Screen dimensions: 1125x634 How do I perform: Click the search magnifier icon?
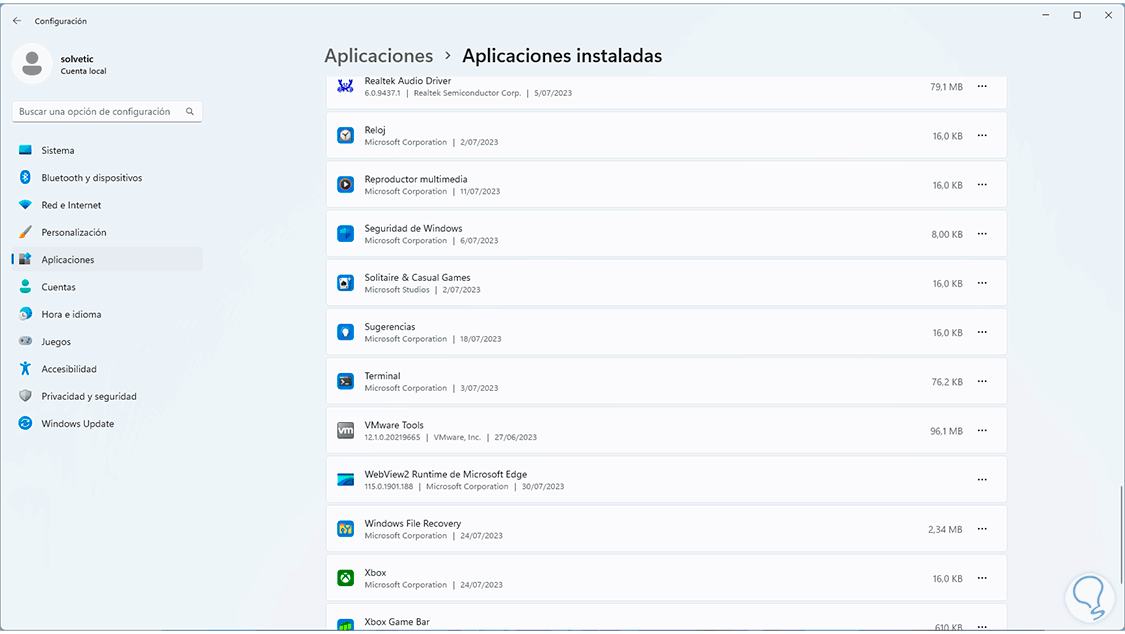tap(189, 111)
